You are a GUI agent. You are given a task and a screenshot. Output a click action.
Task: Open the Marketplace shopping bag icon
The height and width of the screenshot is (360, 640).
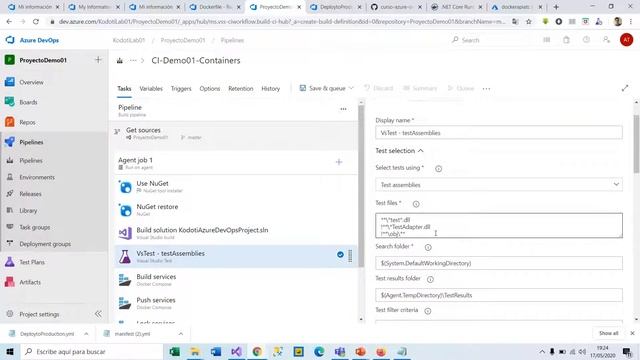[566, 40]
